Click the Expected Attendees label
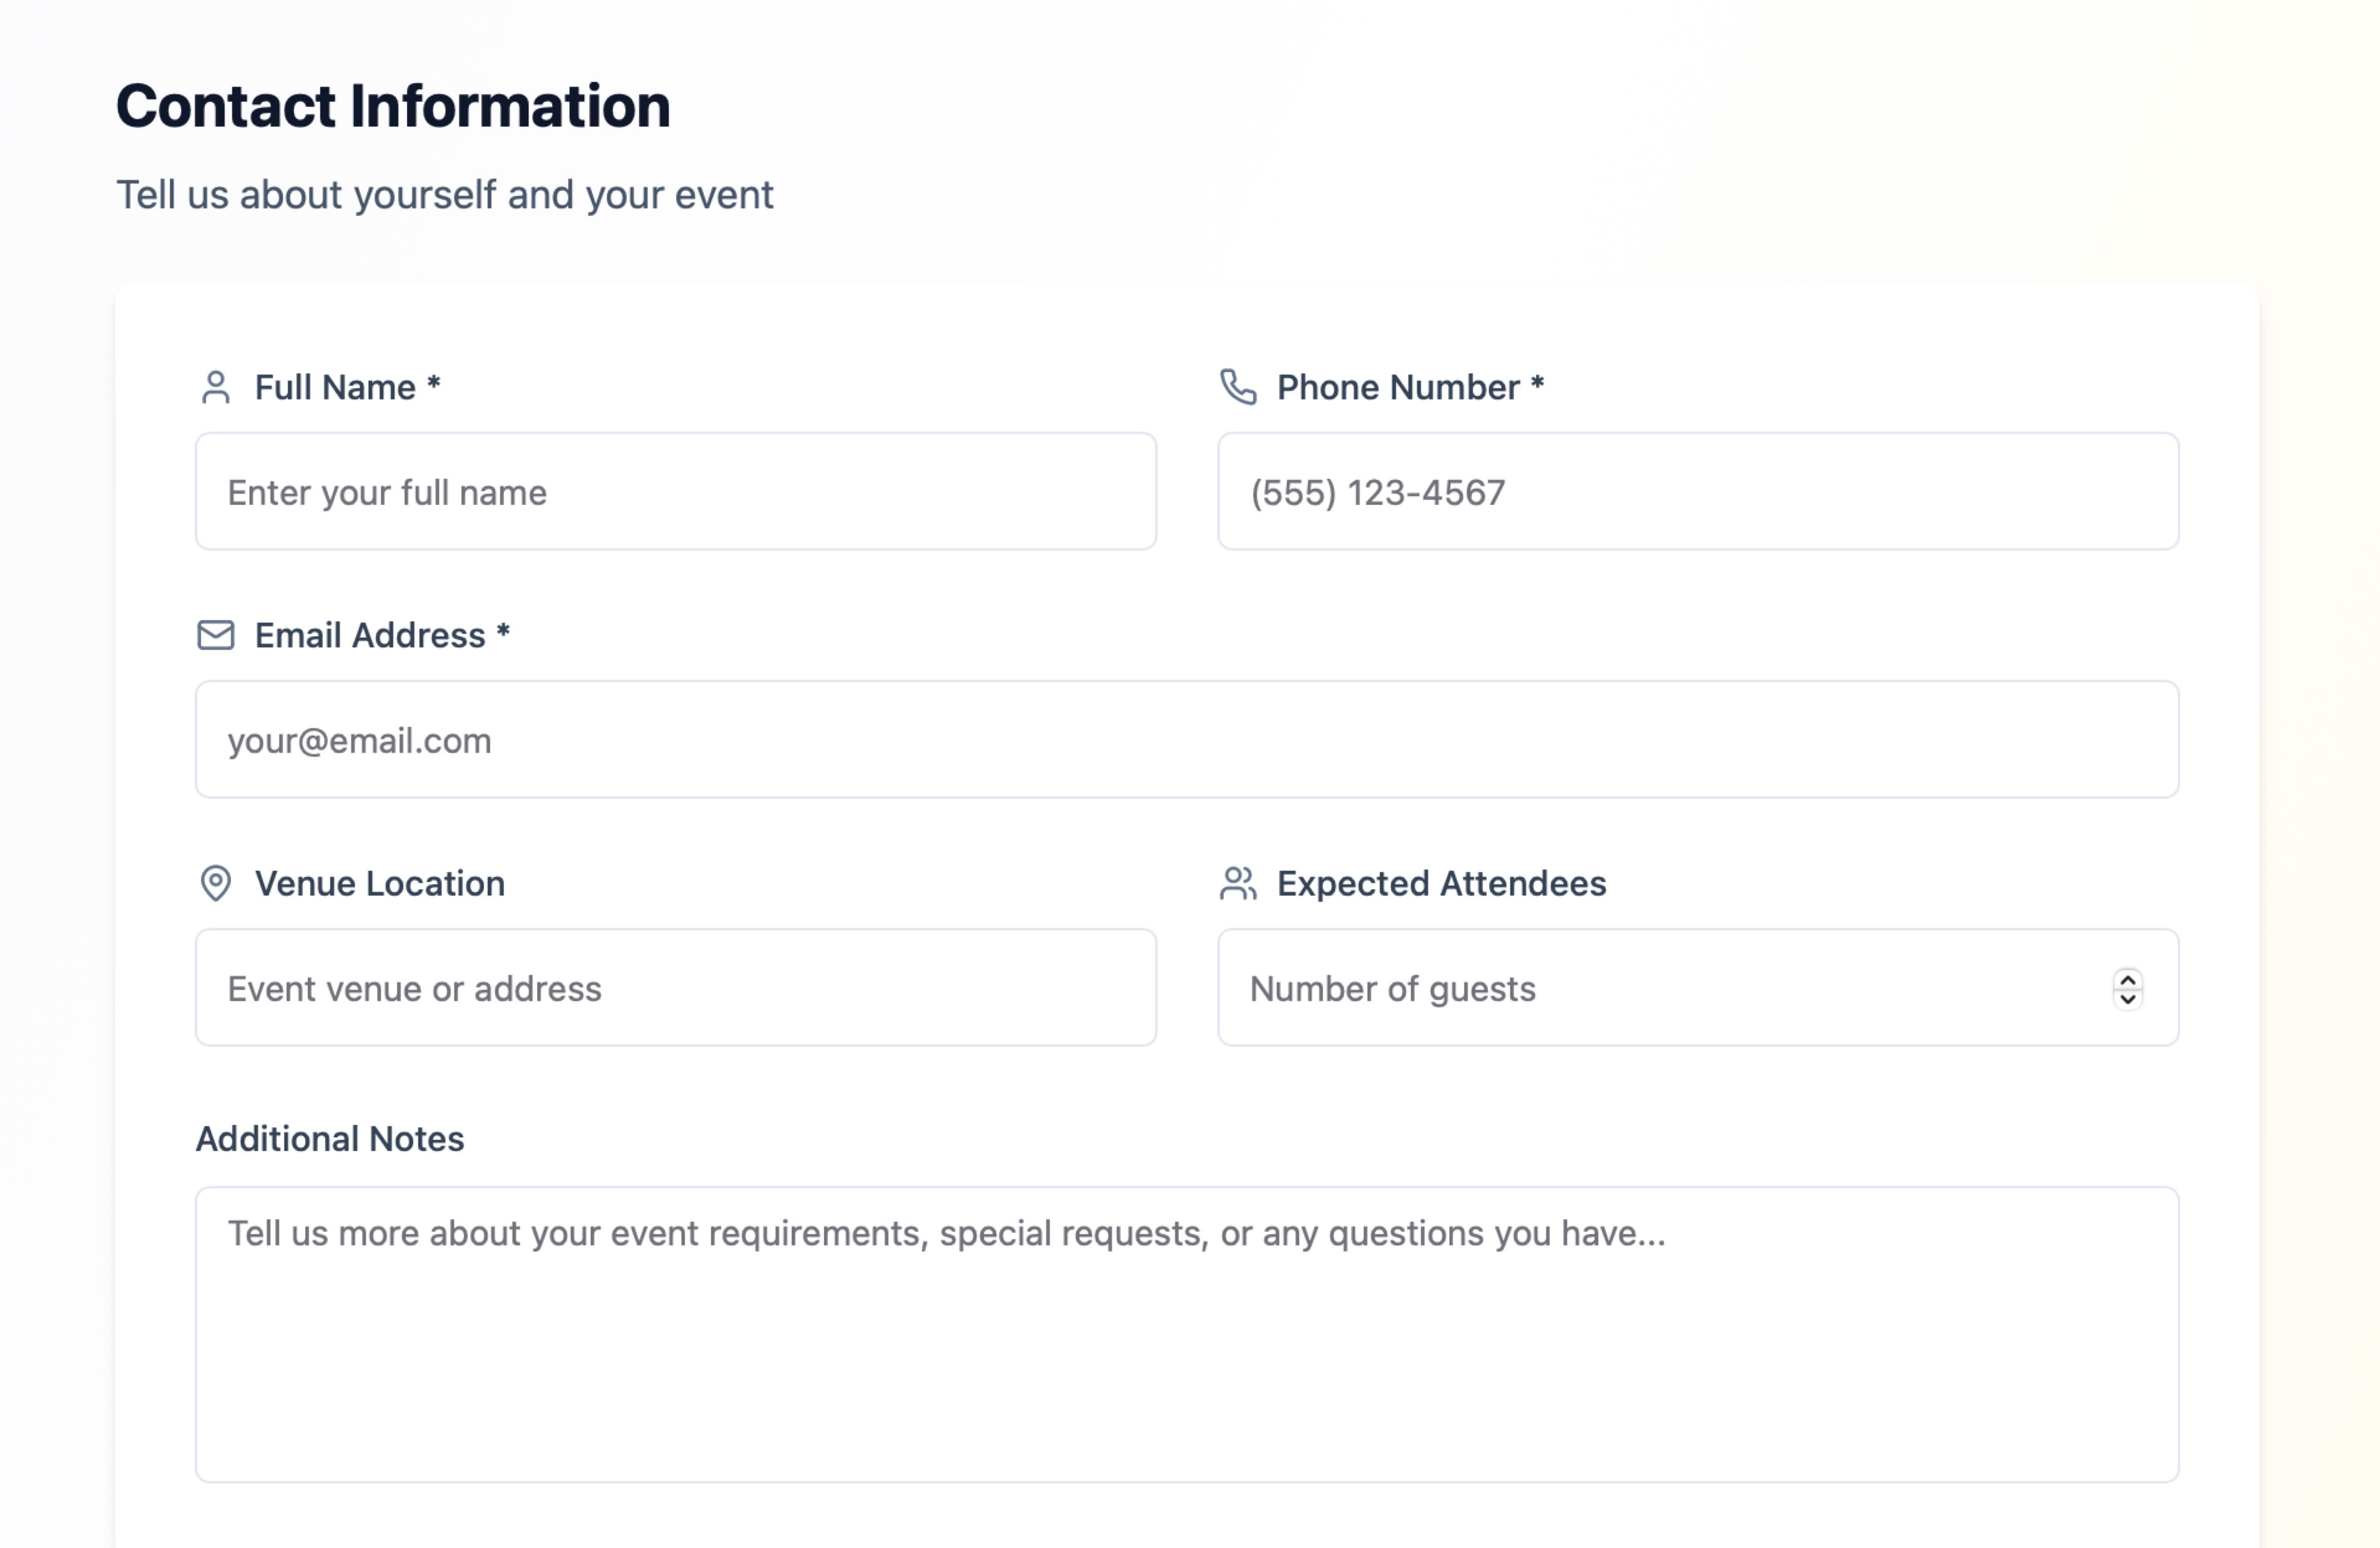Screen dimensions: 2380x1548 (1441, 883)
